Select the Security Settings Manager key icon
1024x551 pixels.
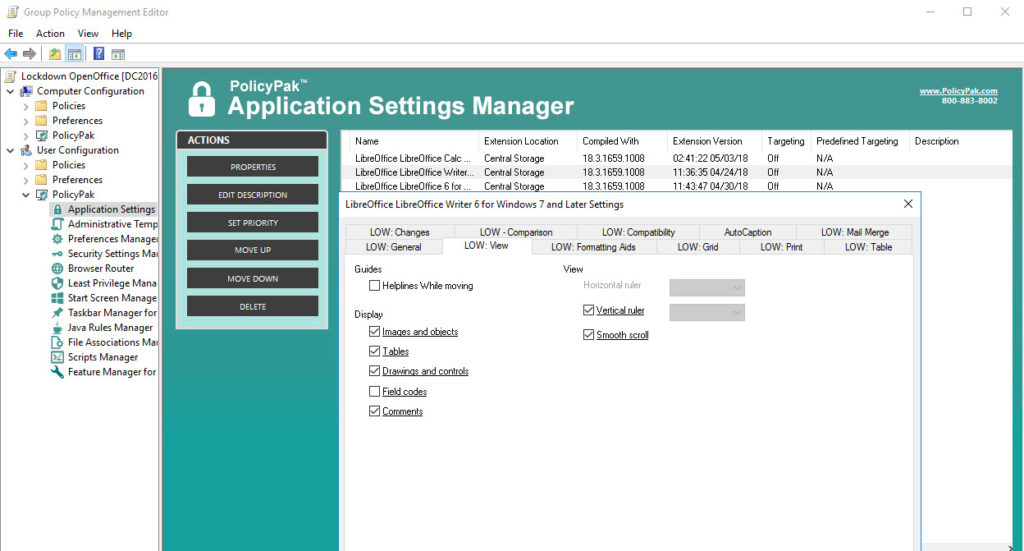pyautogui.click(x=57, y=254)
